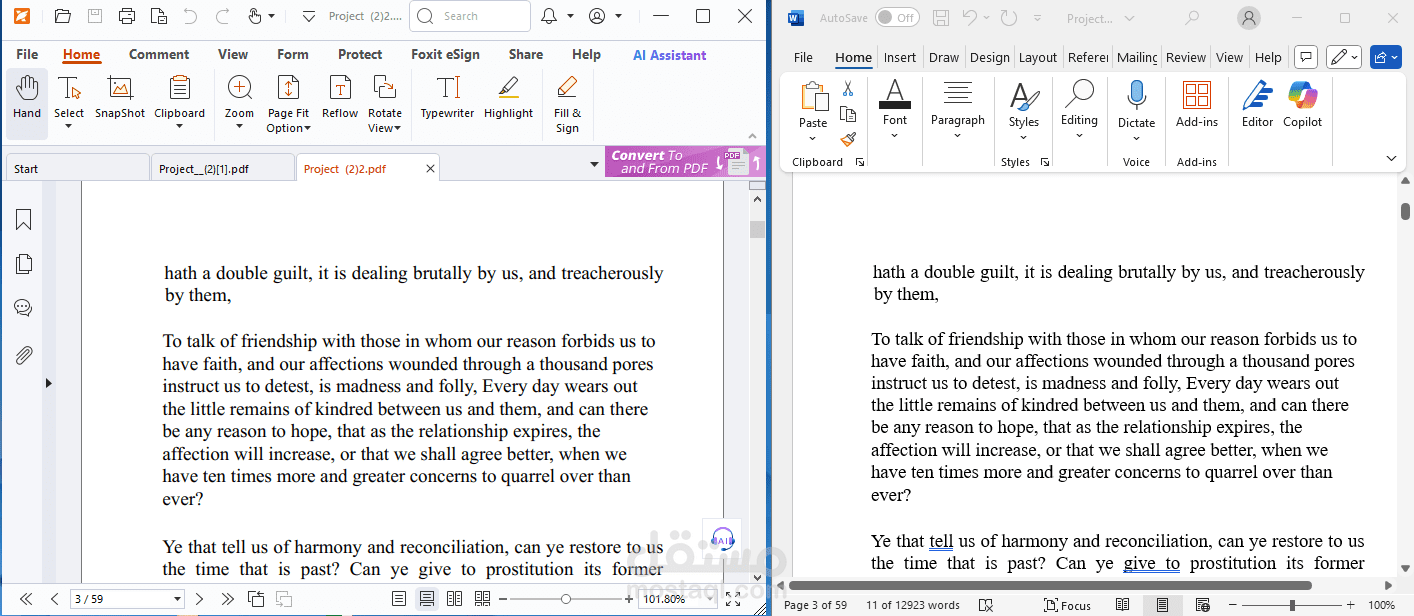The height and width of the screenshot is (616, 1414).
Task: Click the word count in Word status bar
Action: tap(911, 605)
